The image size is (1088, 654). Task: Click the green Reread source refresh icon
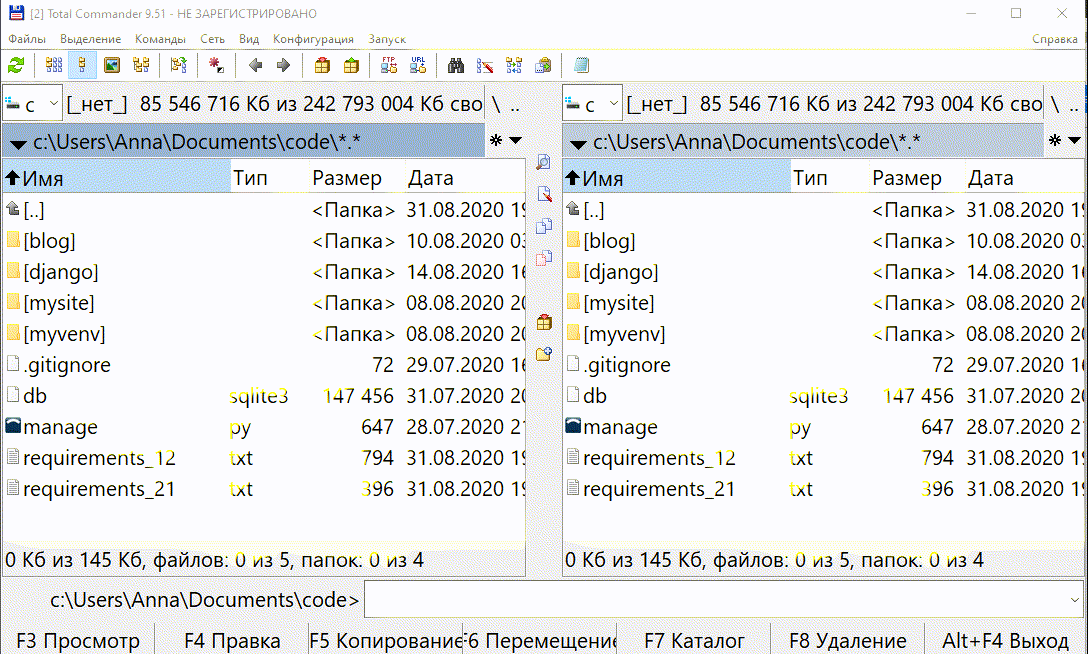point(16,66)
